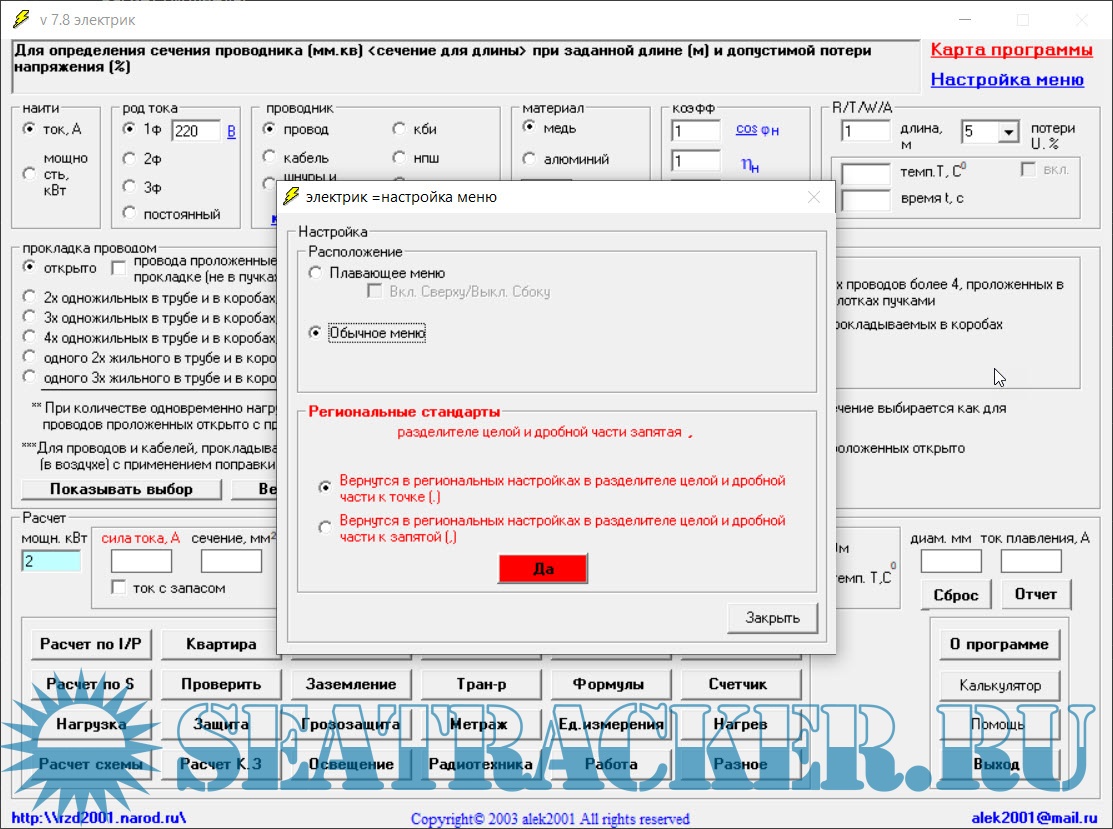
Task: Click the Заземление button
Action: (350, 684)
